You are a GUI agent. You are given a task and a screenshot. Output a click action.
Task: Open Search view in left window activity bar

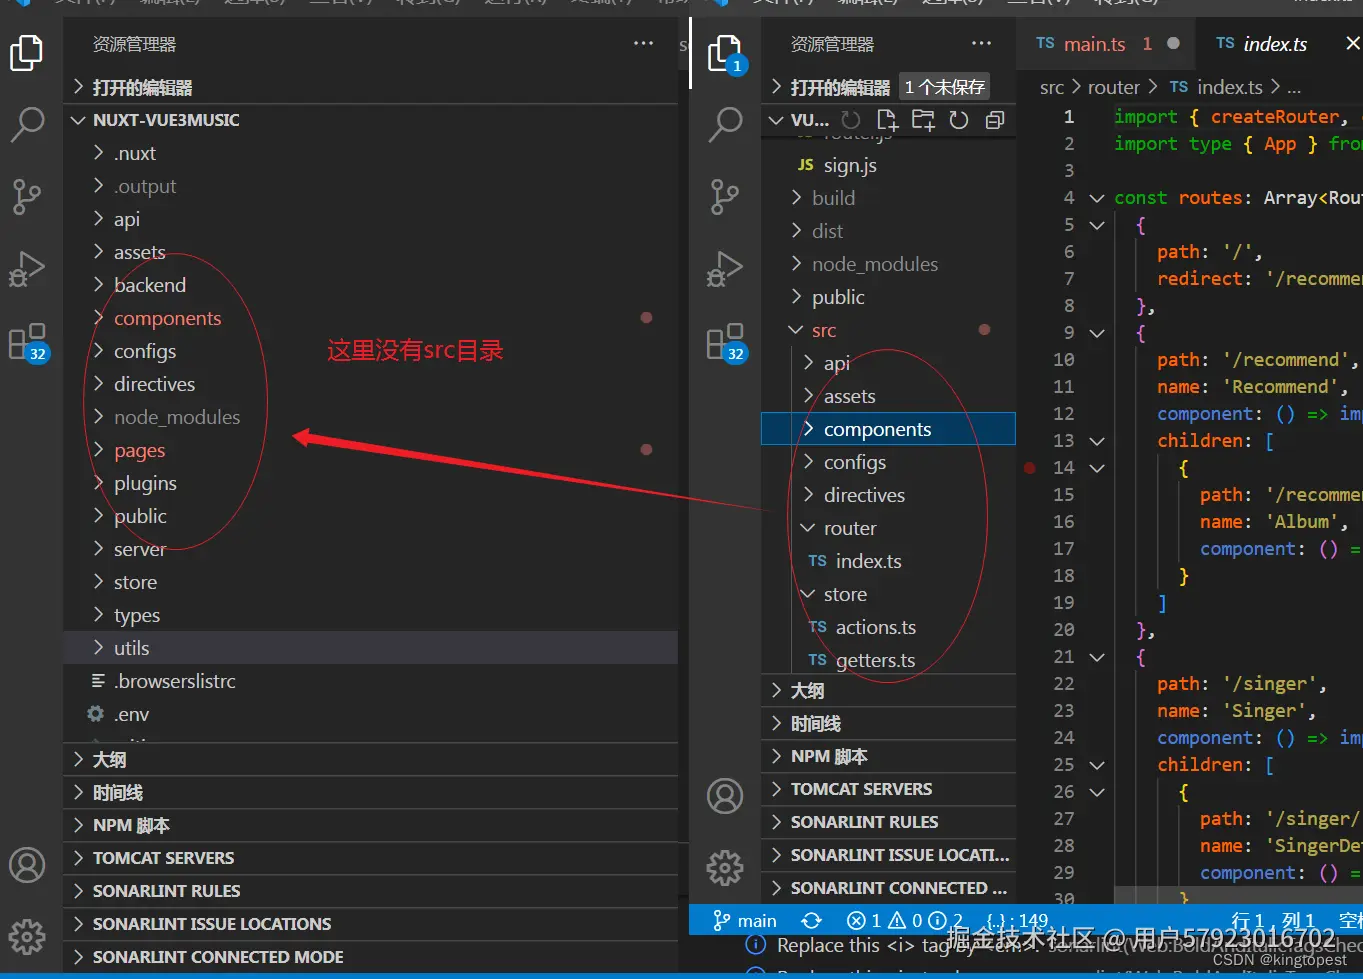tap(27, 124)
